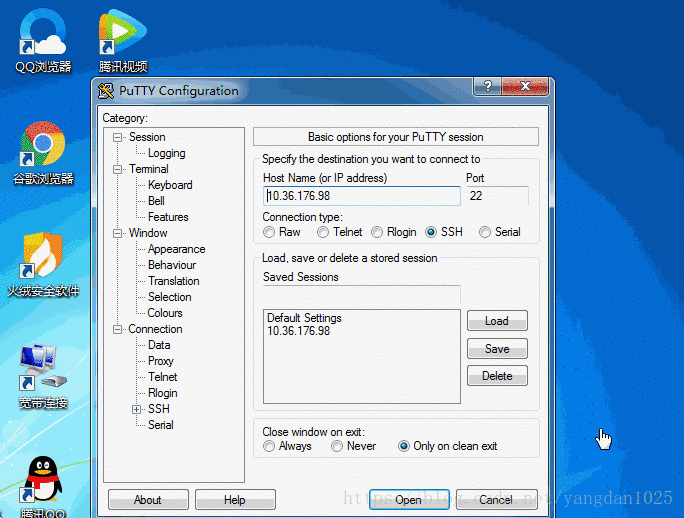Select the Logging category
Image resolution: width=684 pixels, height=518 pixels.
[x=167, y=153]
